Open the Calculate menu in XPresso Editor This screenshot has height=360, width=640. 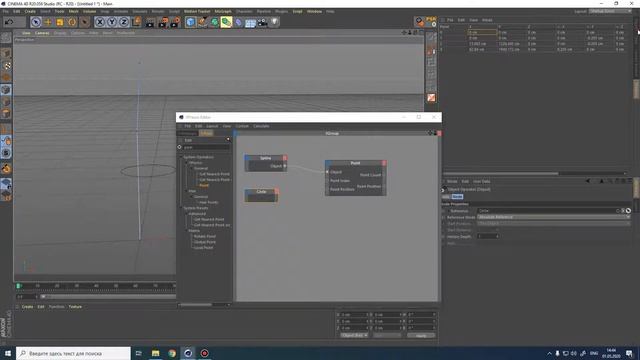pos(261,126)
